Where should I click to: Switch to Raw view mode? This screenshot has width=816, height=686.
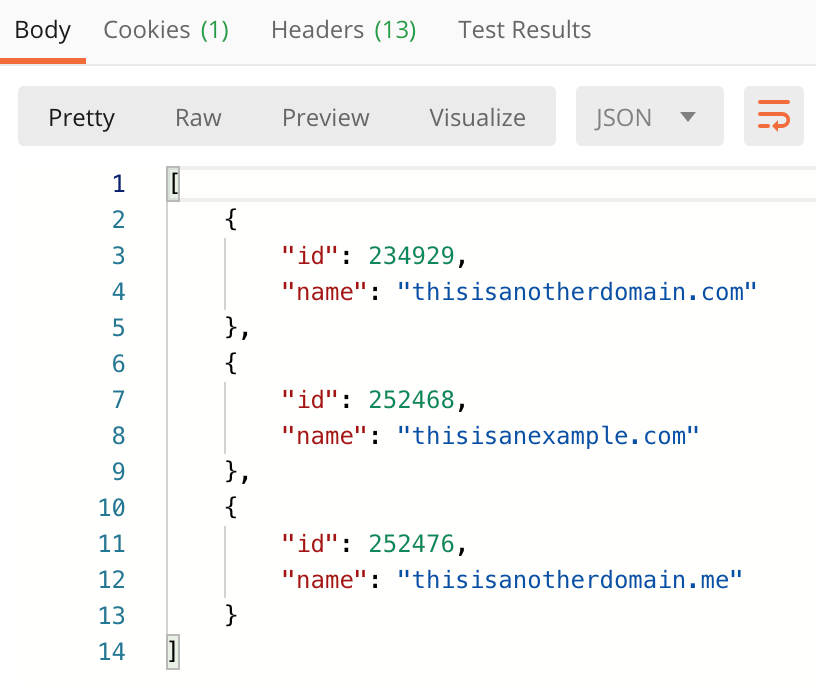pos(198,118)
